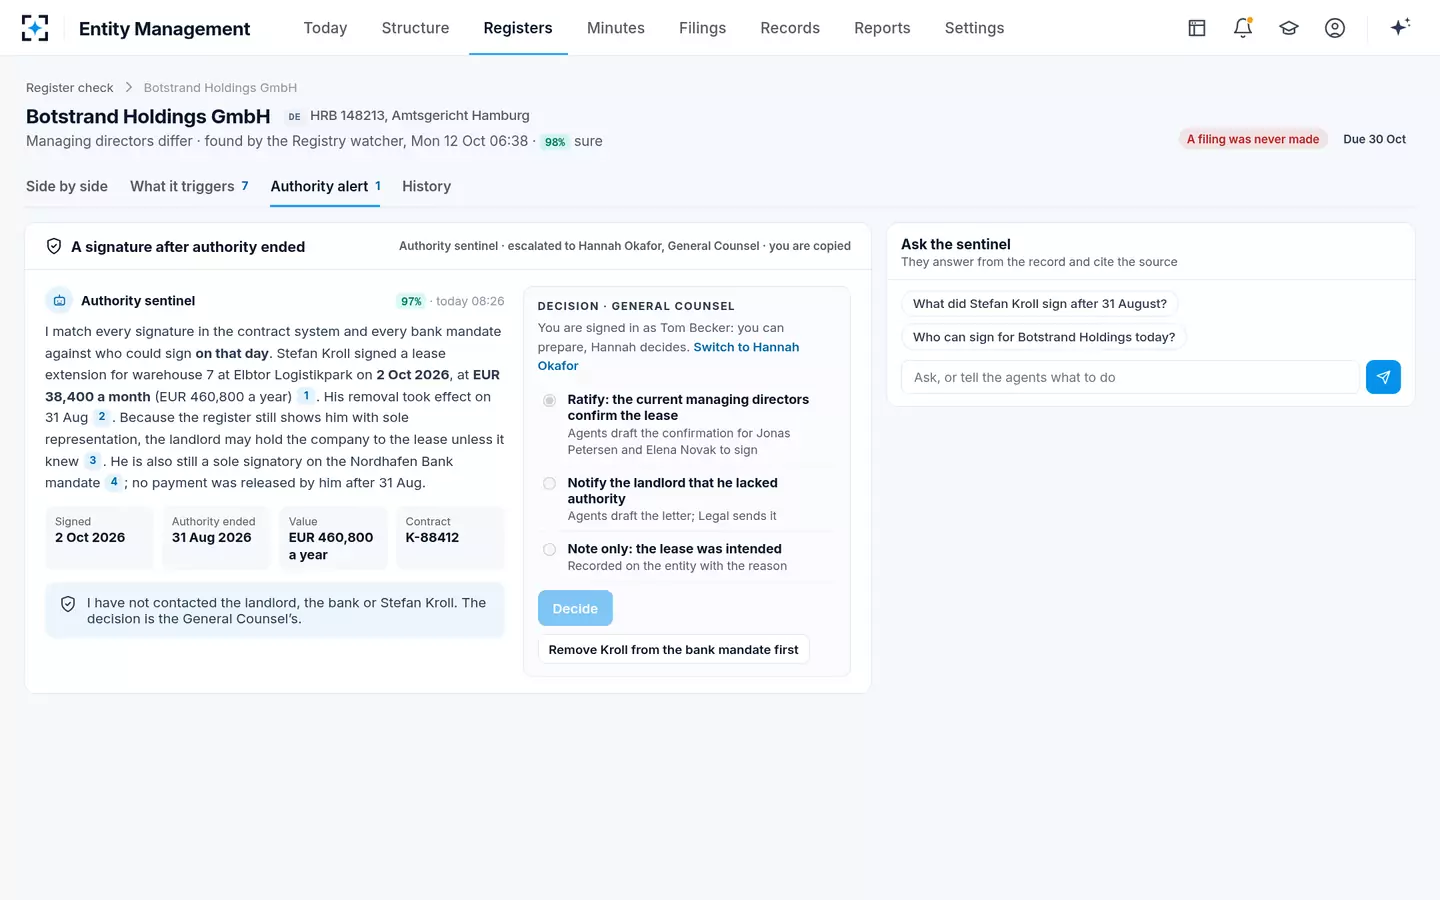Open citation reference 2
1440x900 pixels.
pyautogui.click(x=101, y=417)
